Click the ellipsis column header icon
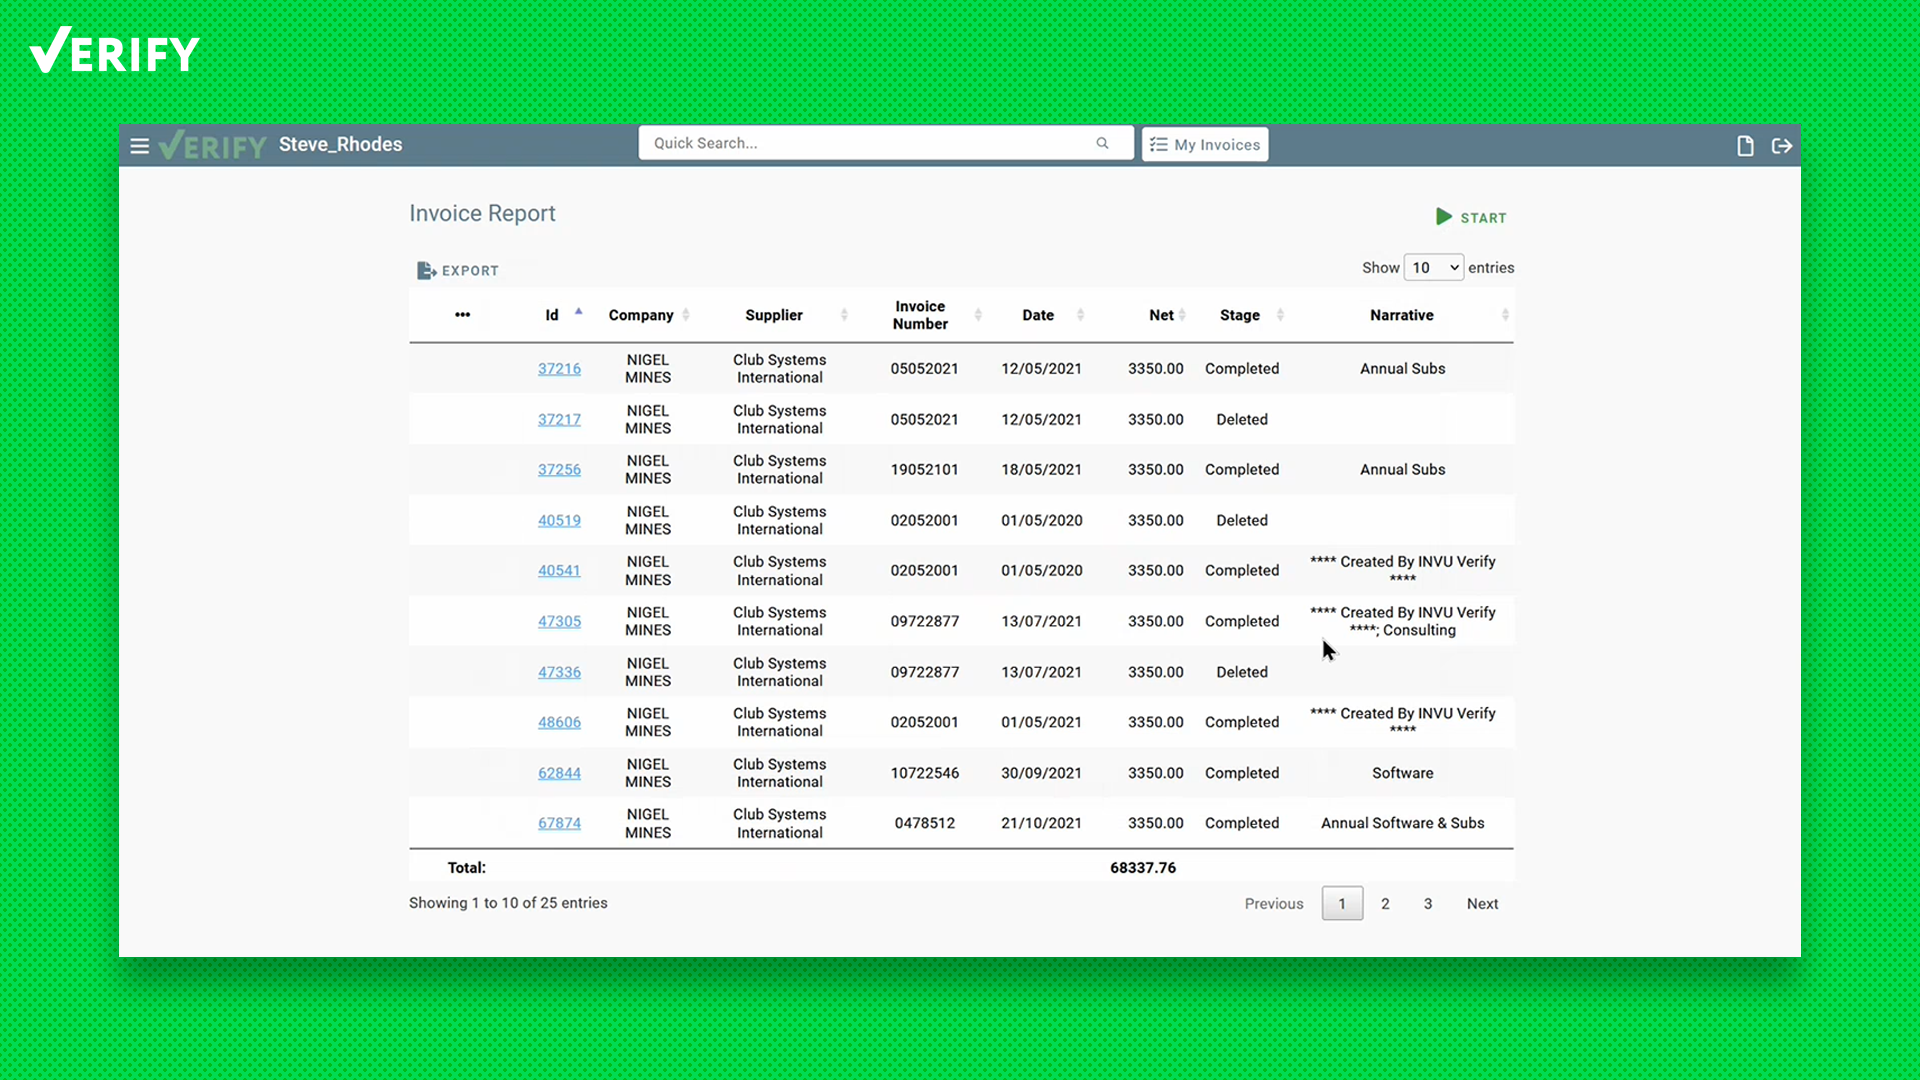The image size is (1920, 1080). click(x=462, y=314)
